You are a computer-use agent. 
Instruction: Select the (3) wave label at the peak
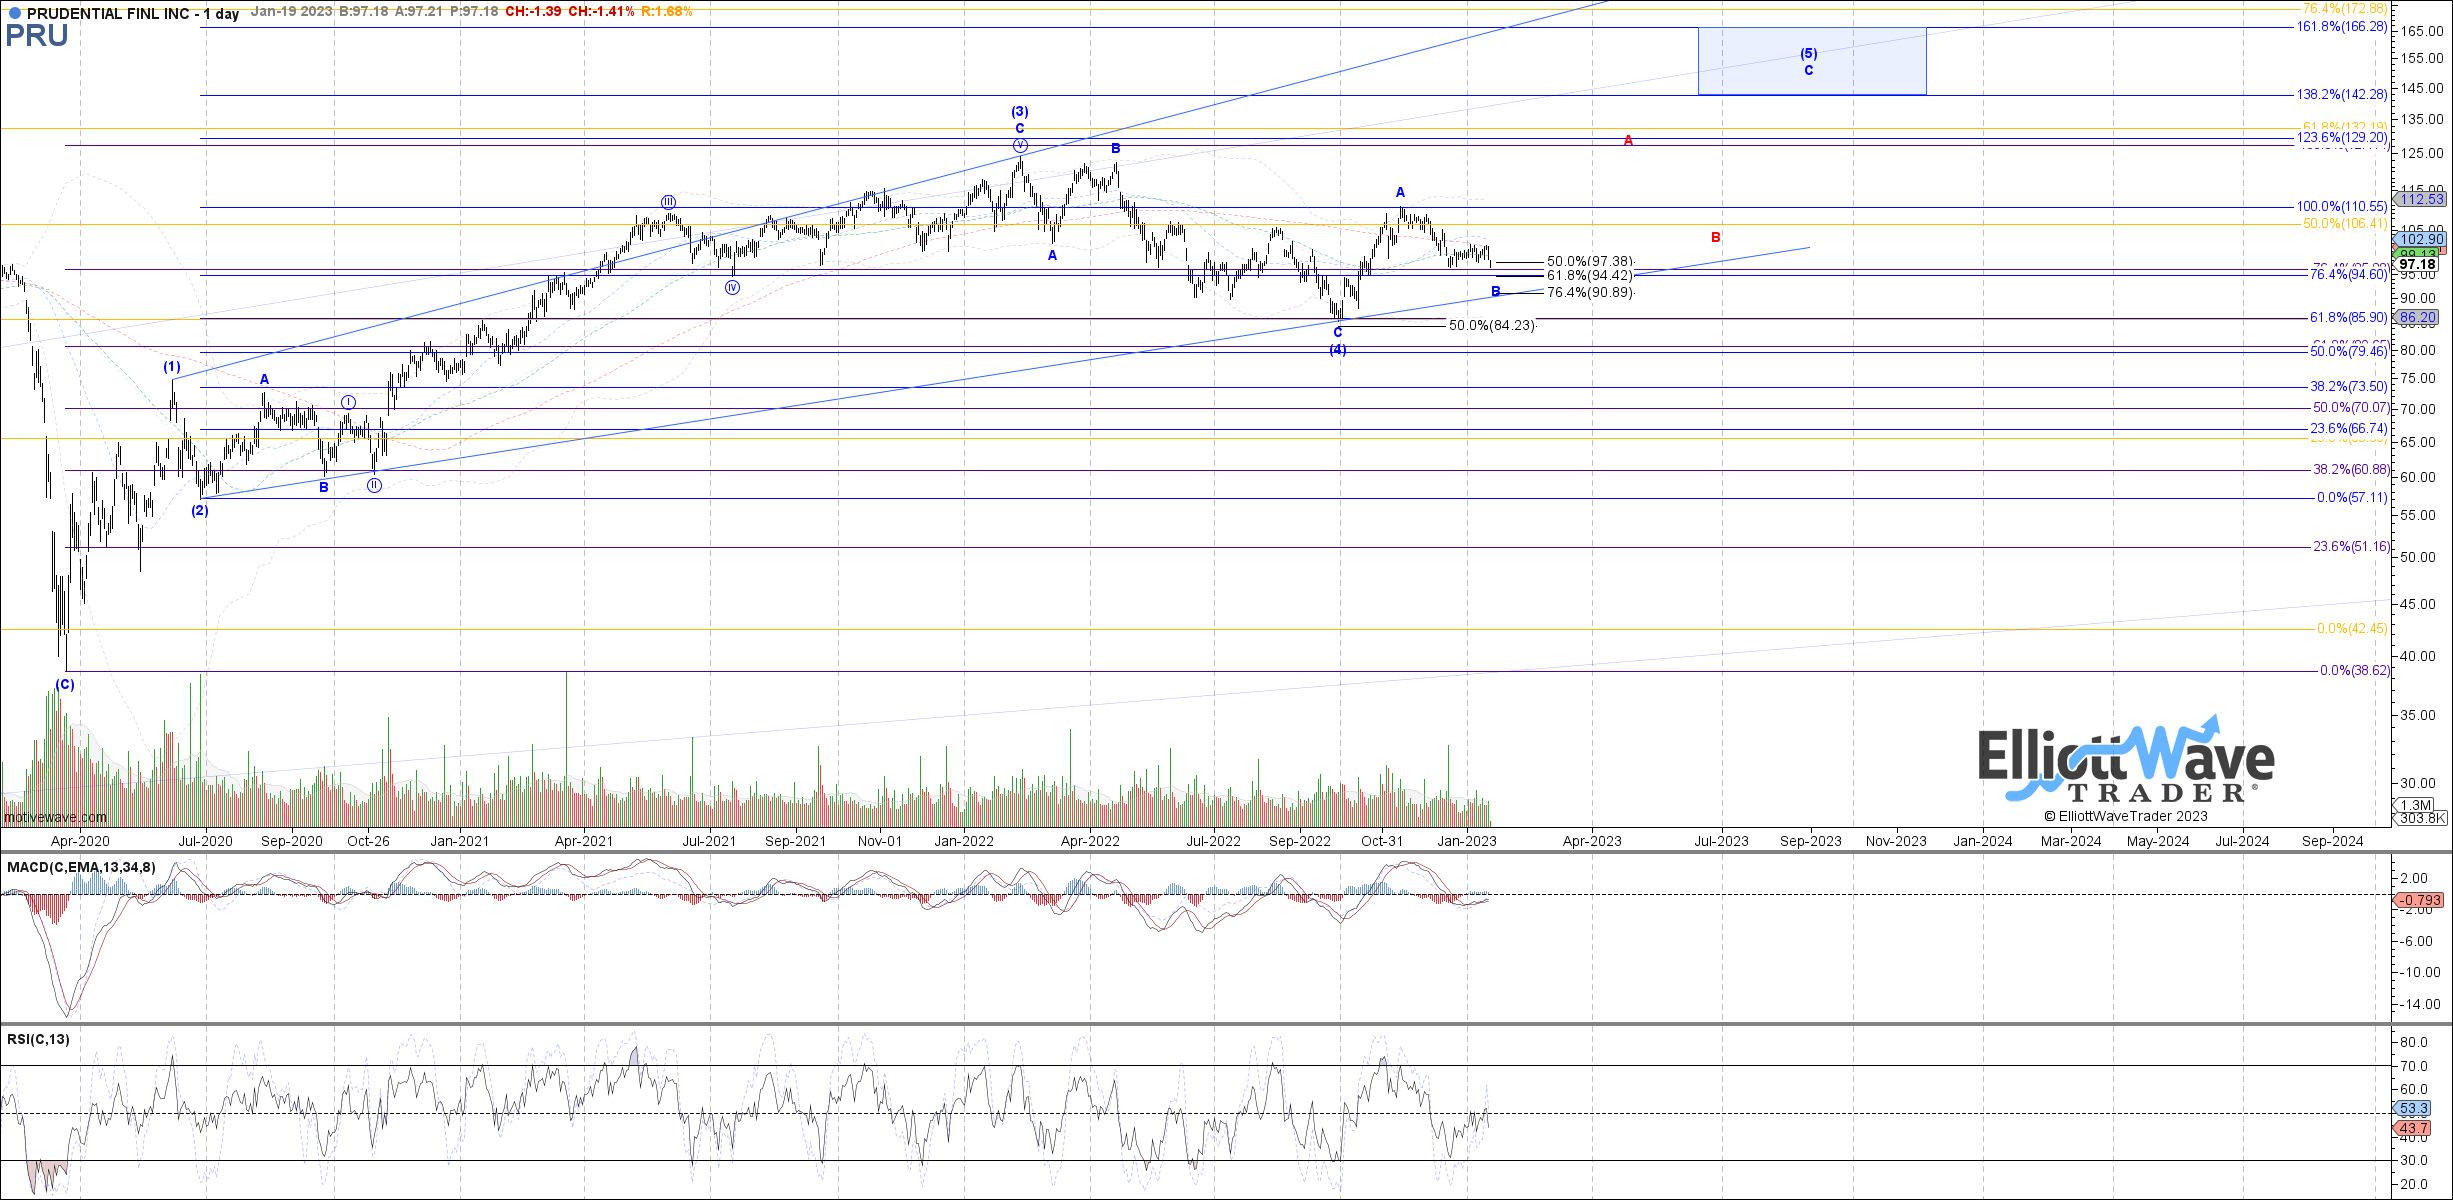pyautogui.click(x=1019, y=112)
